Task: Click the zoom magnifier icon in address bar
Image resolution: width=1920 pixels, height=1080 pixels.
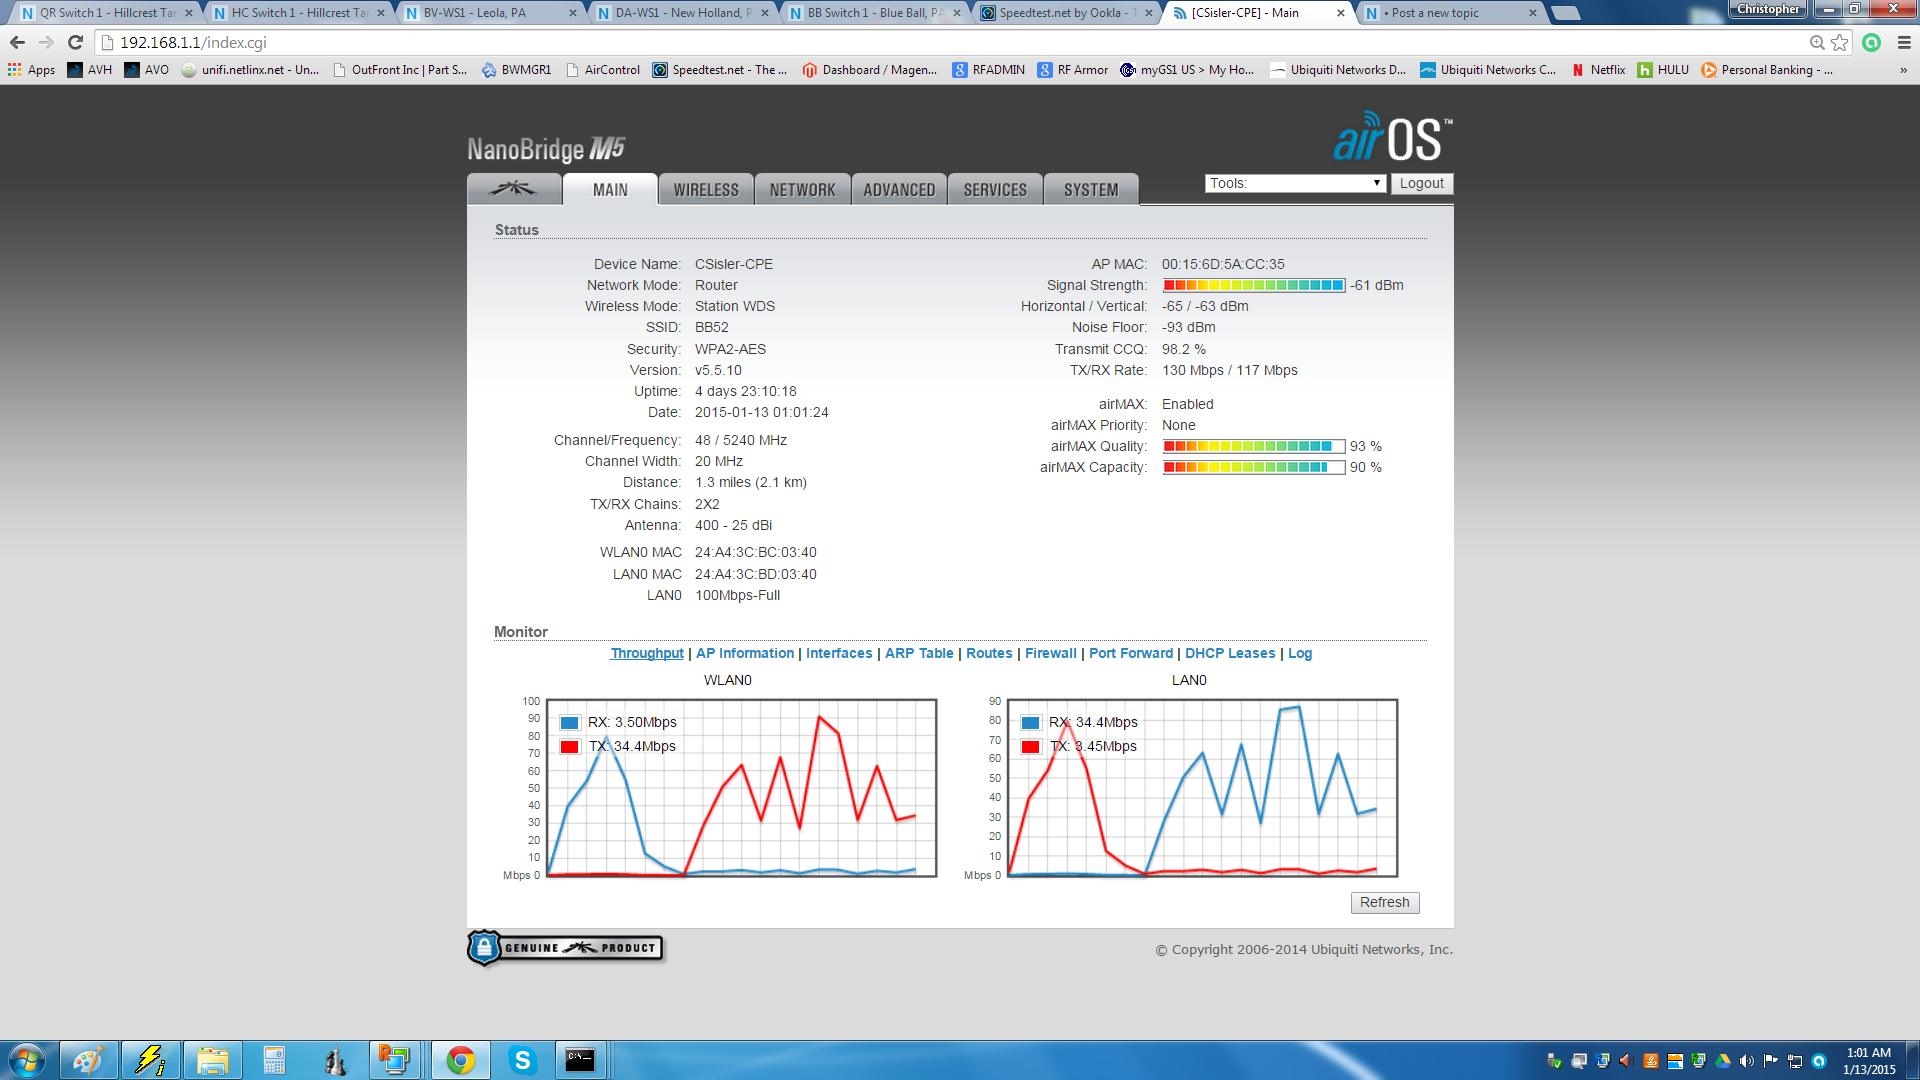Action: 1816,42
